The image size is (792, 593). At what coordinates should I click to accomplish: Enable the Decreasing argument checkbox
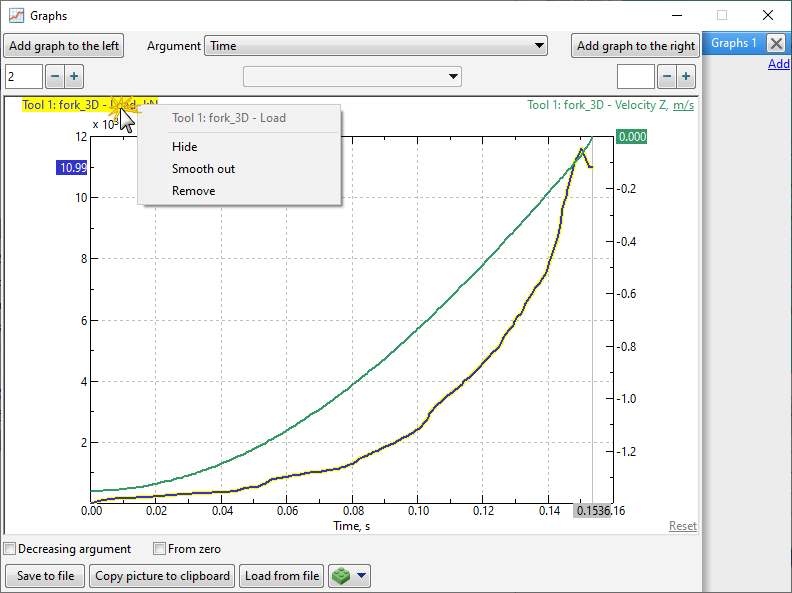[10, 549]
